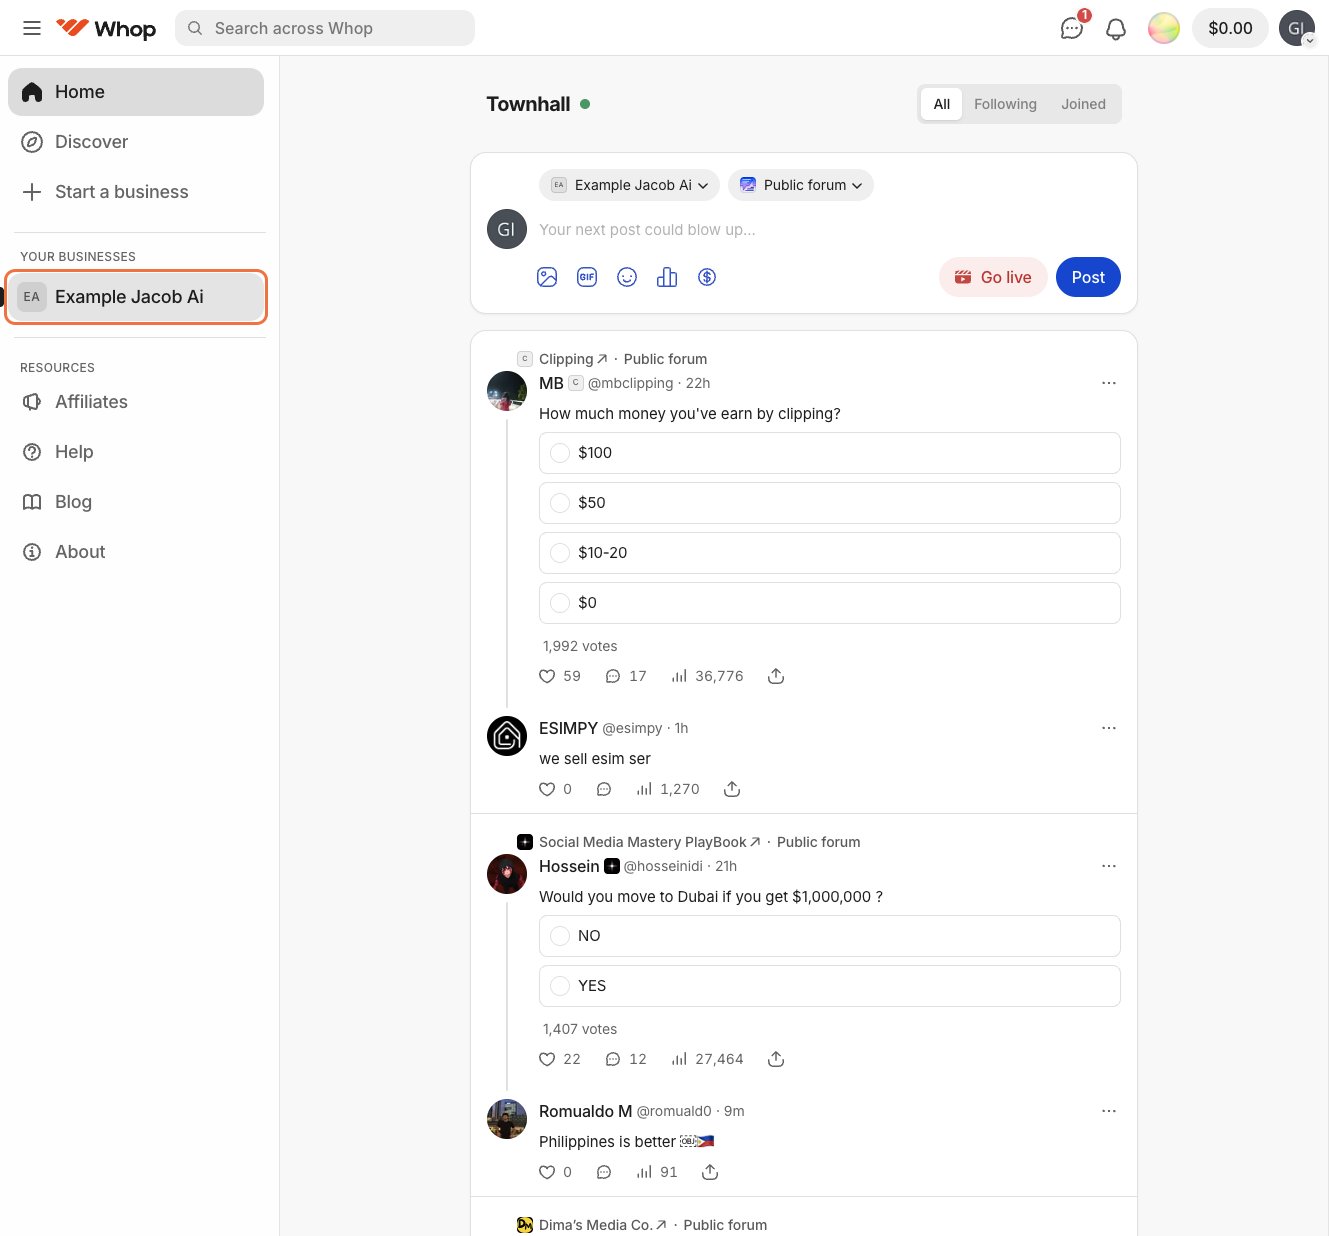This screenshot has height=1236, width=1329.
Task: Open the $0.00 balance button
Action: [x=1230, y=28]
